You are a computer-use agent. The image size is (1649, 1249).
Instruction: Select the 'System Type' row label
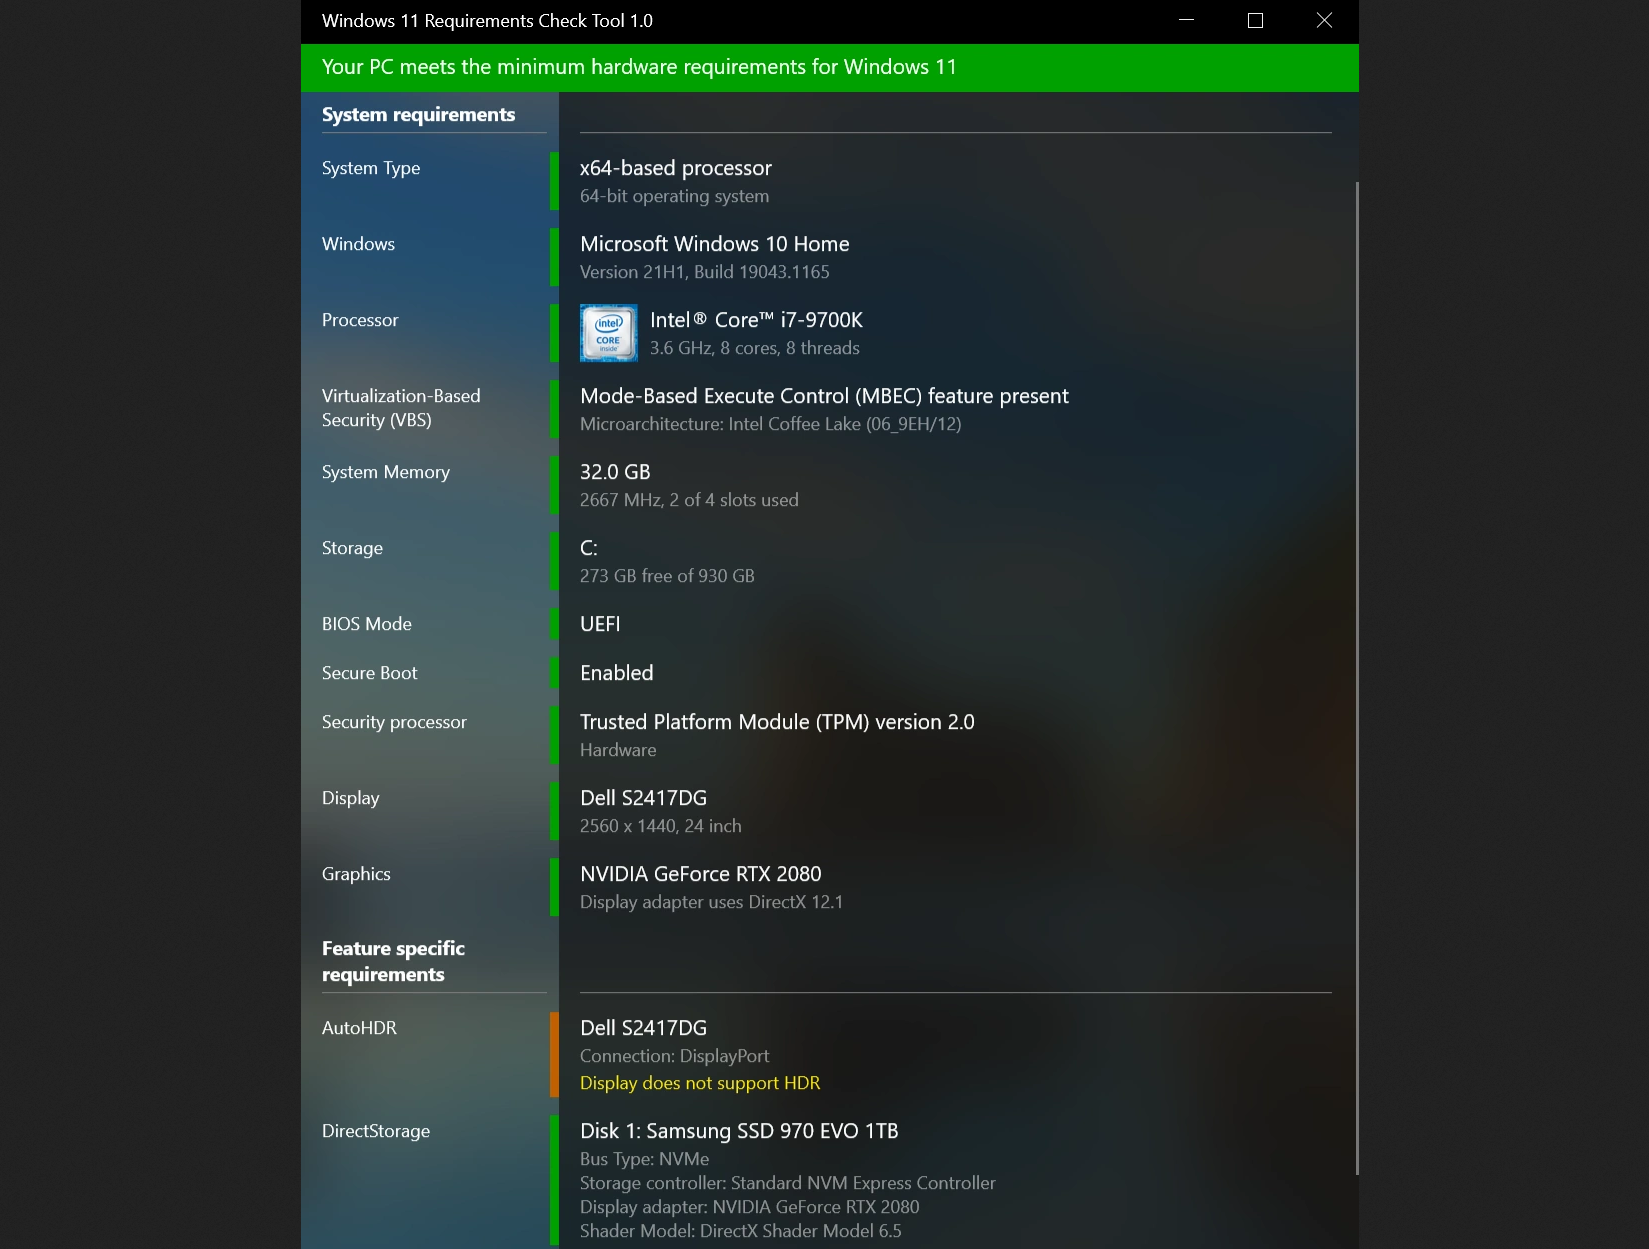tap(371, 168)
